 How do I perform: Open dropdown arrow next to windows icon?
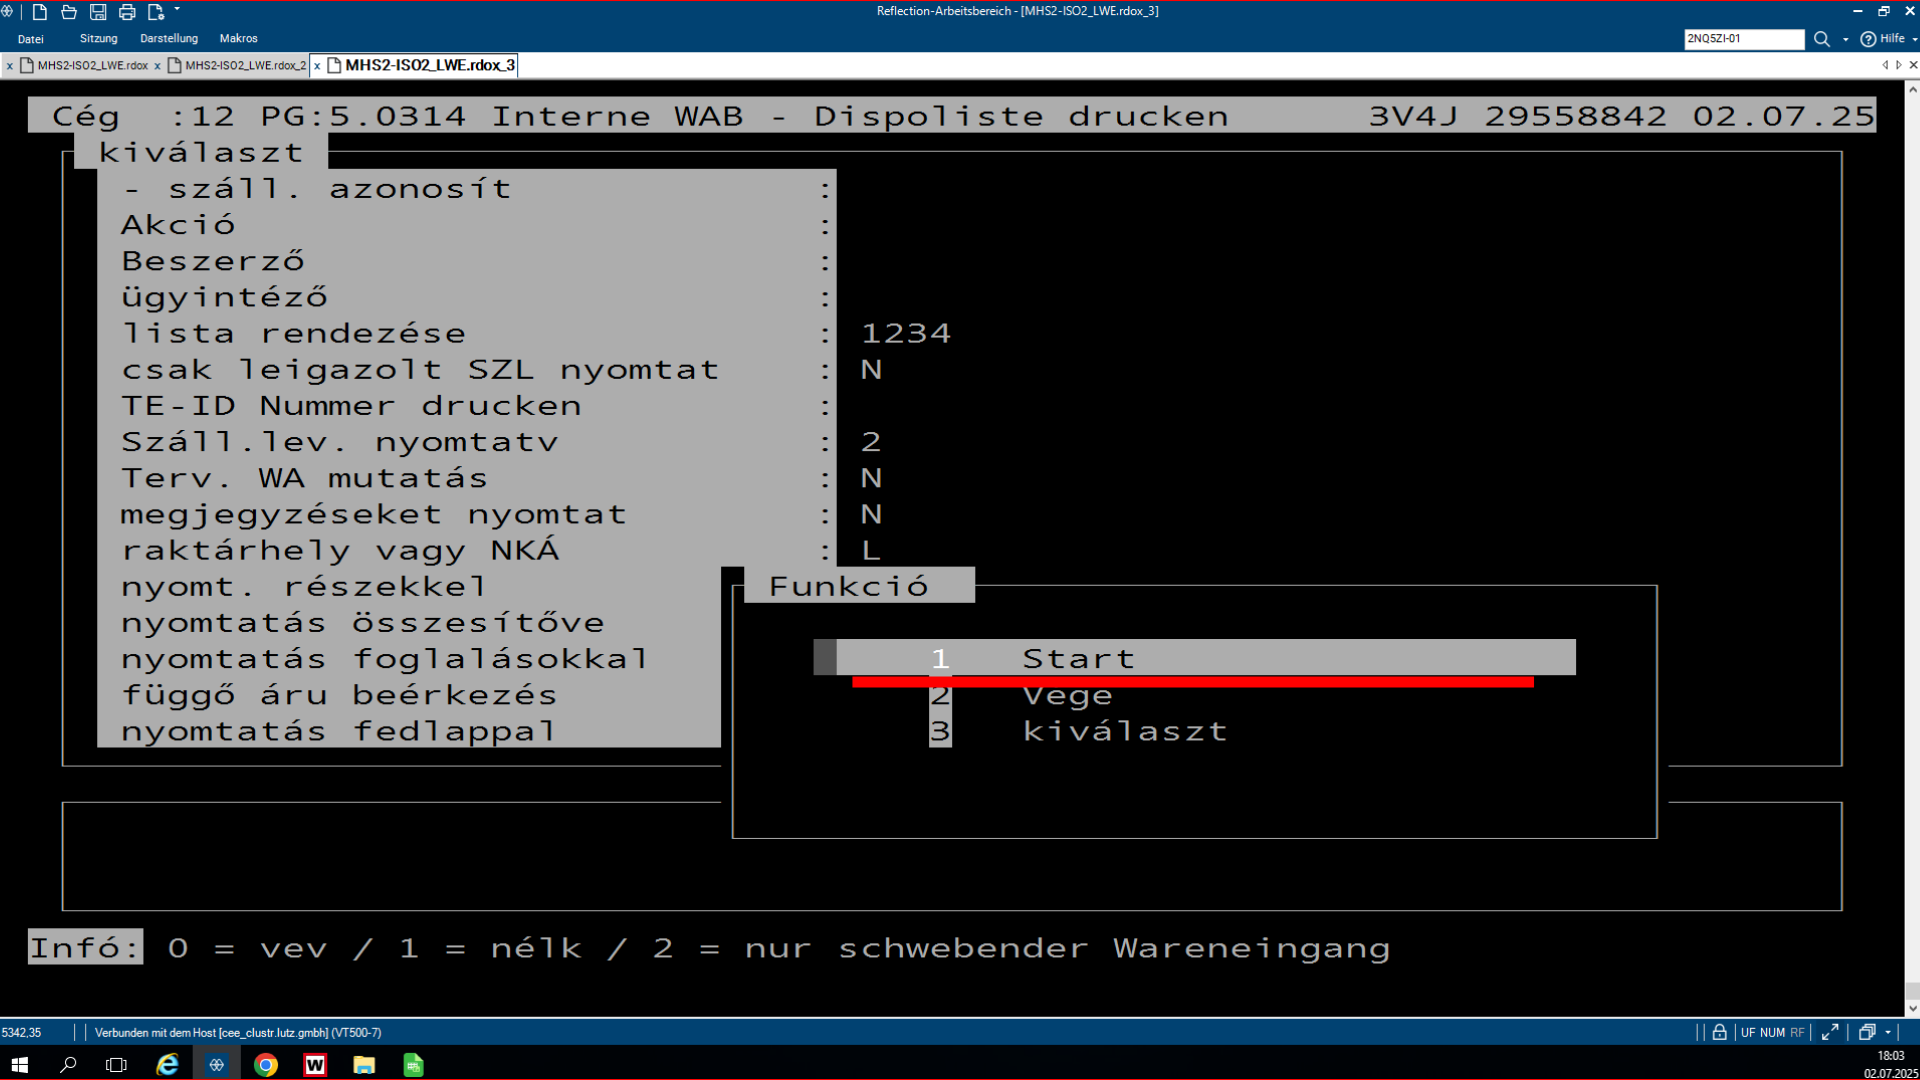click(1888, 1032)
